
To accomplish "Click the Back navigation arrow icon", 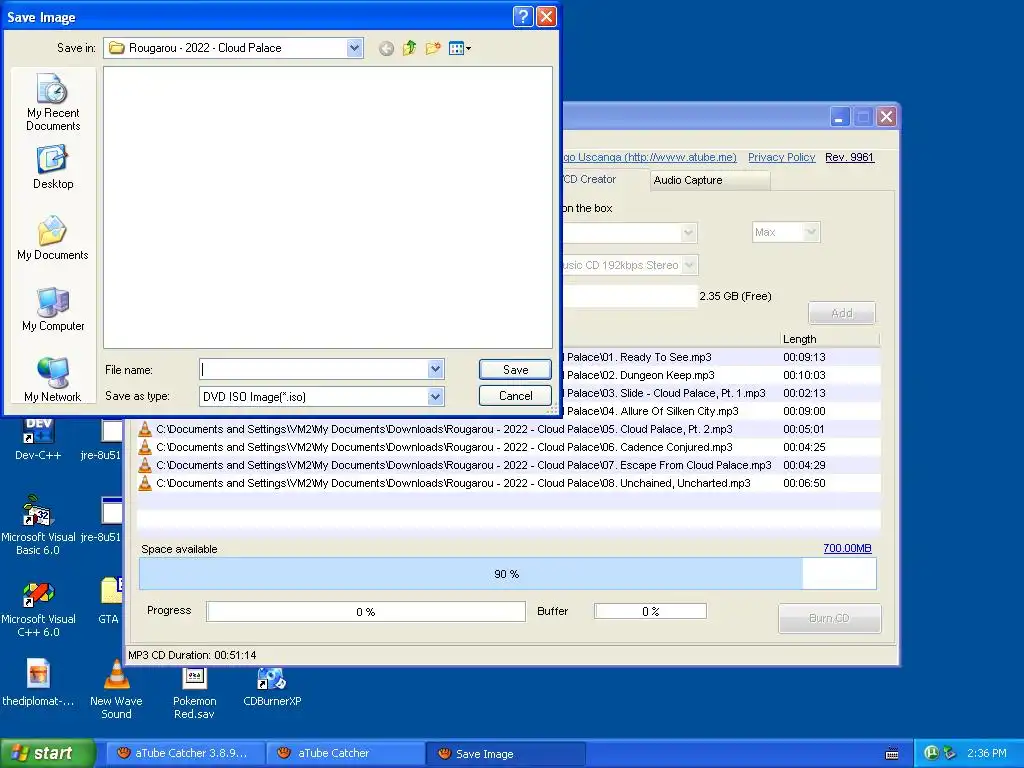I will (386, 48).
